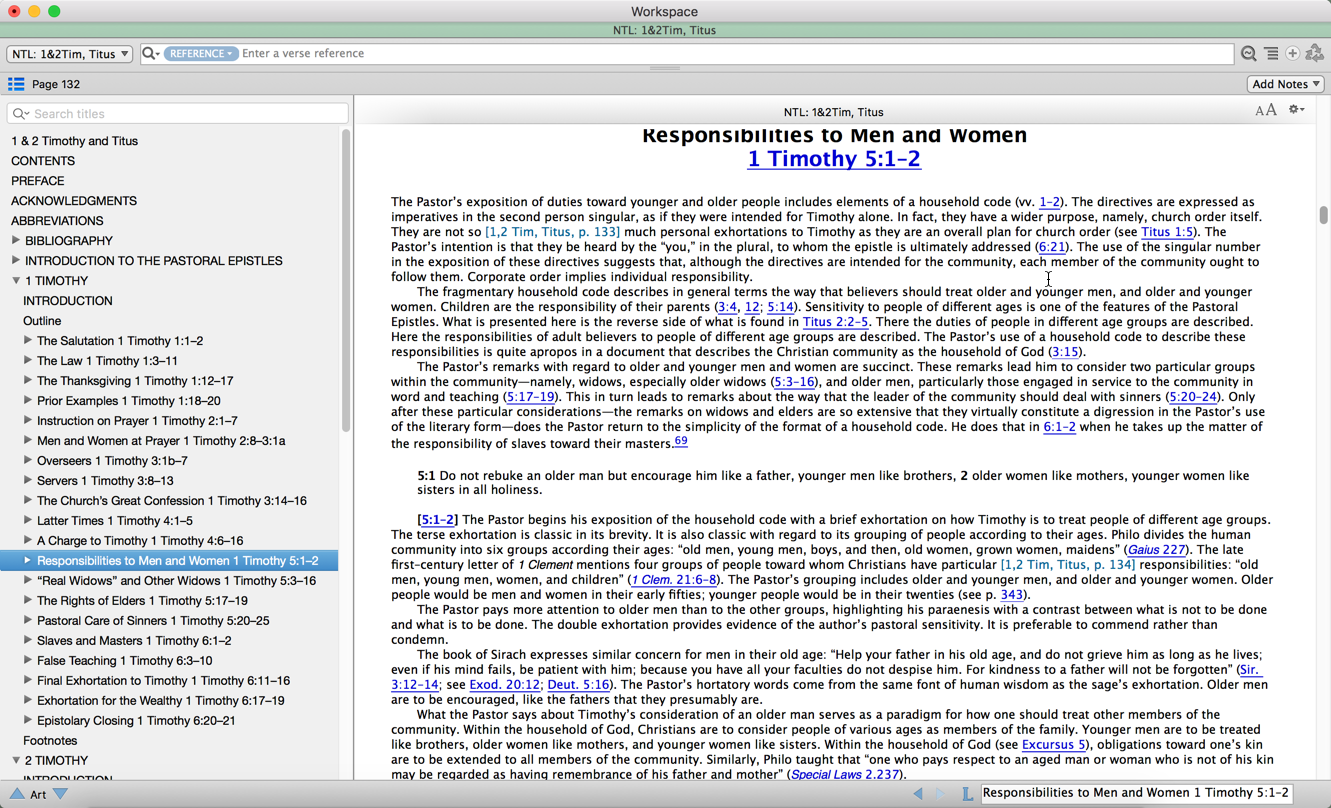Follow the Titus 1:5 link

(1167, 232)
